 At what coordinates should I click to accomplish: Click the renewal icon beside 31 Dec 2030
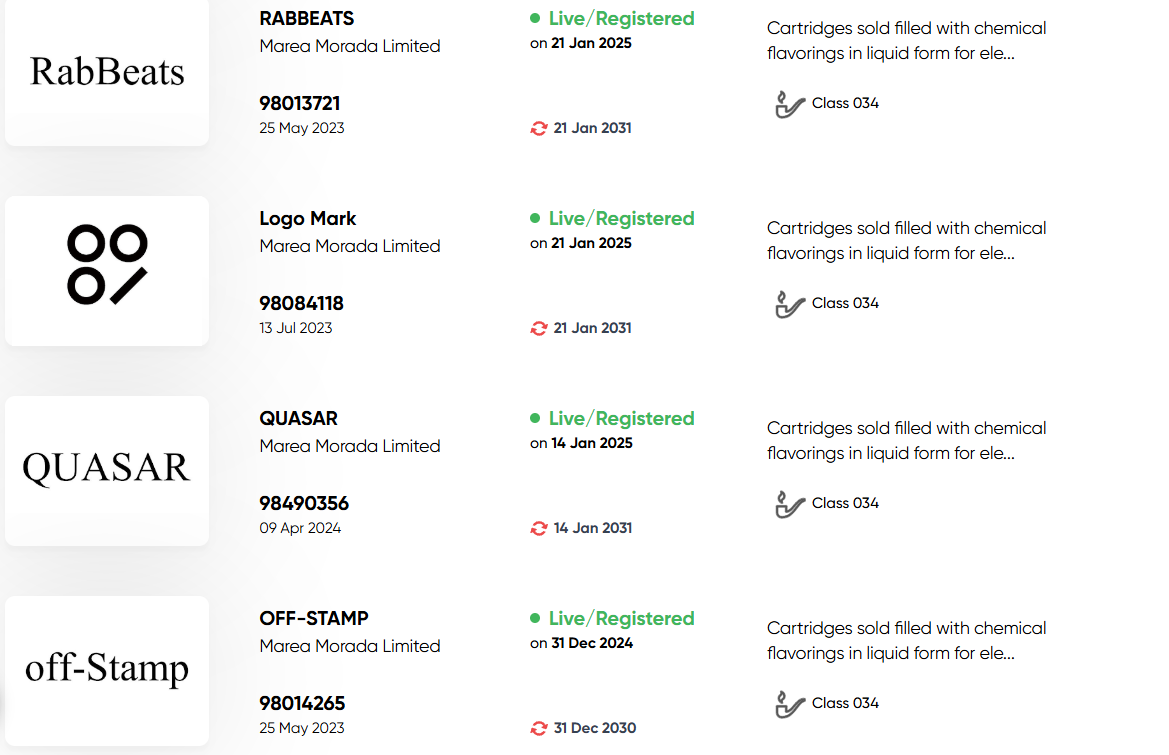tap(538, 728)
